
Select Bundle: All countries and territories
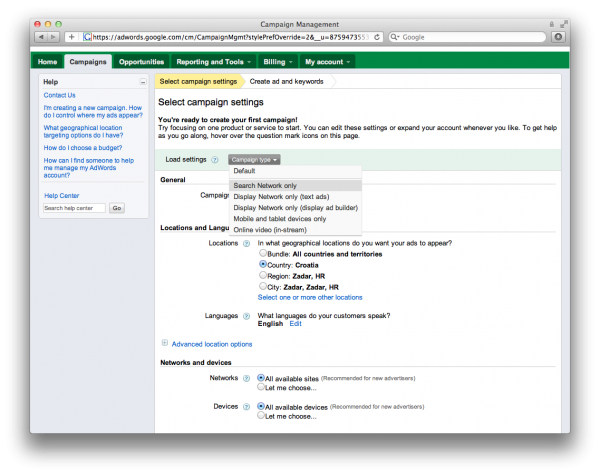263,253
